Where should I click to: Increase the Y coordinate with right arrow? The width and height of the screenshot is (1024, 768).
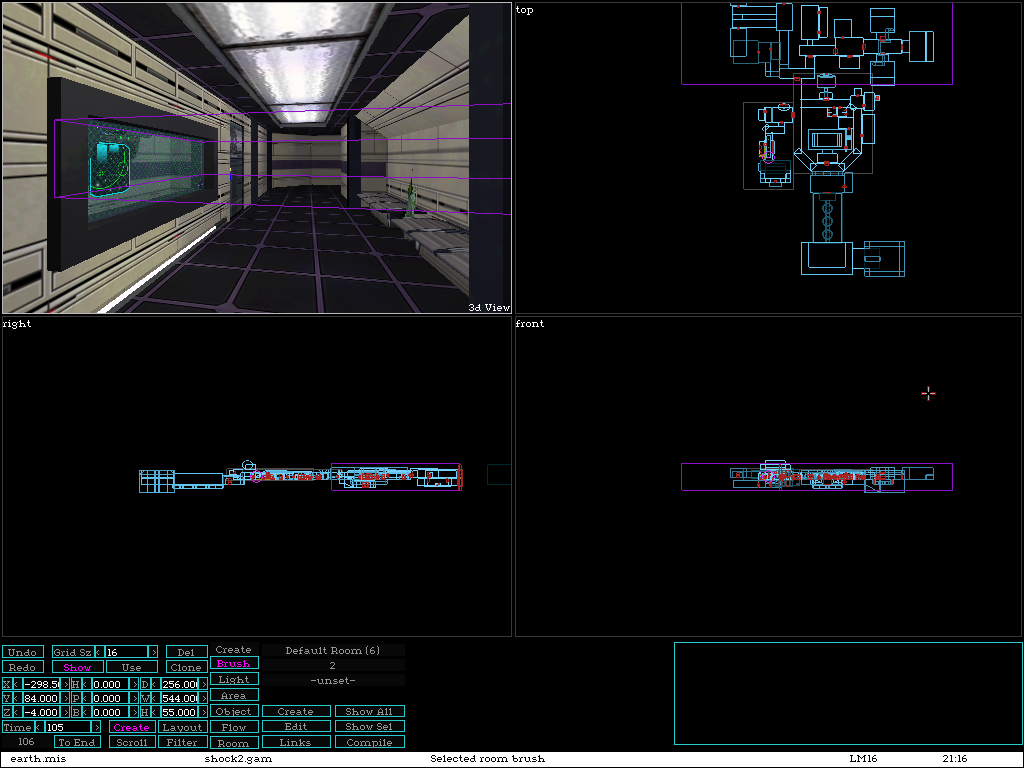(65, 698)
